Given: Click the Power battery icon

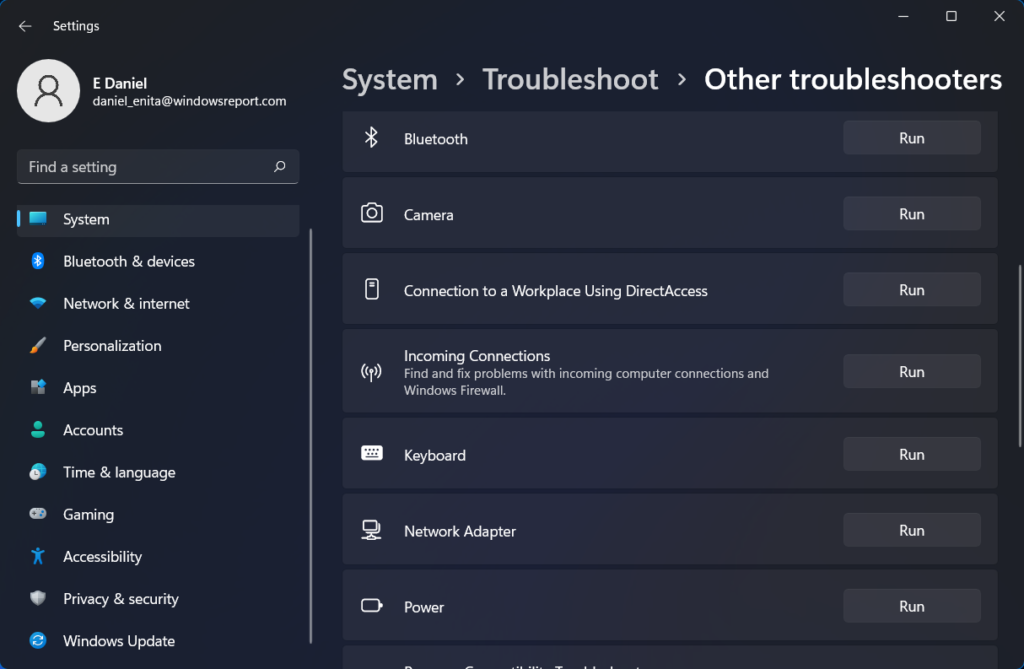Looking at the screenshot, I should tap(372, 606).
